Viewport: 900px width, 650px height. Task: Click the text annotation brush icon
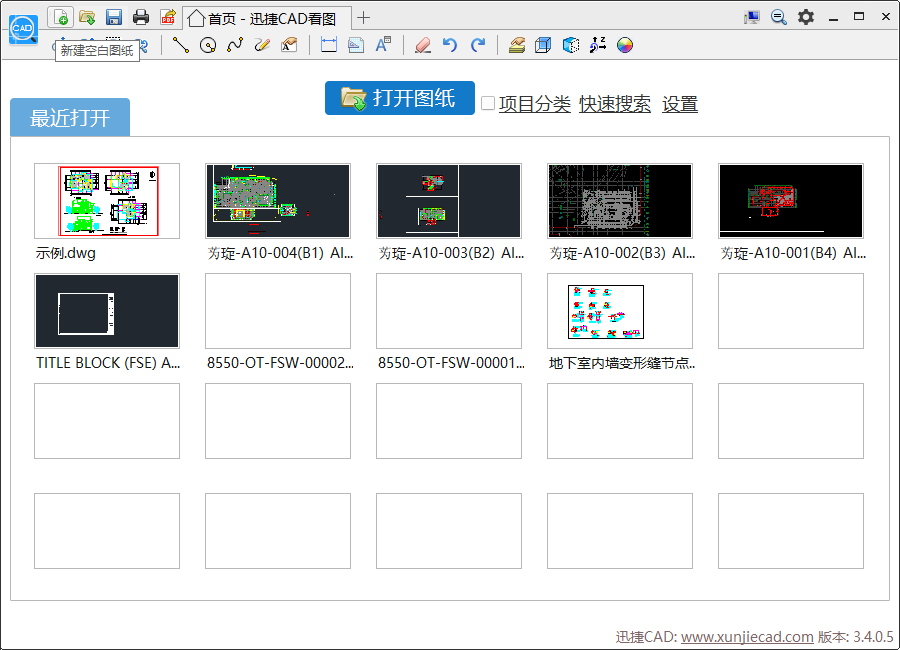[x=289, y=45]
